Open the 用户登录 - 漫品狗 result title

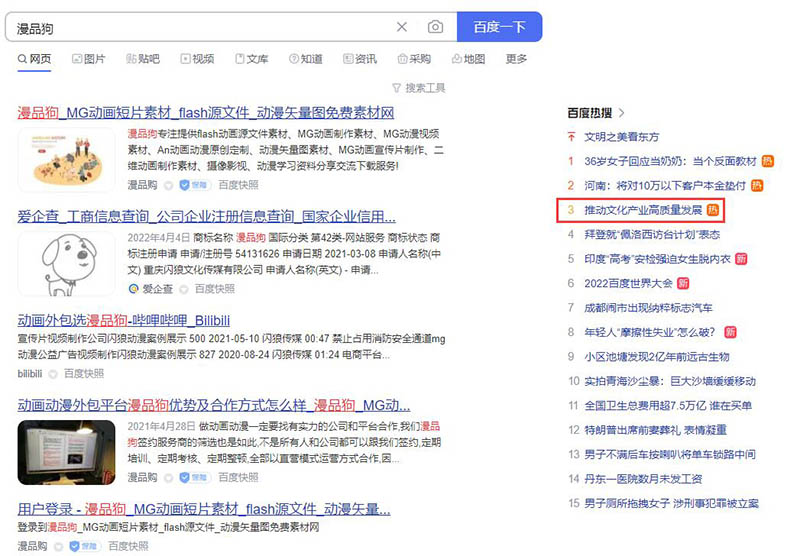(x=204, y=509)
